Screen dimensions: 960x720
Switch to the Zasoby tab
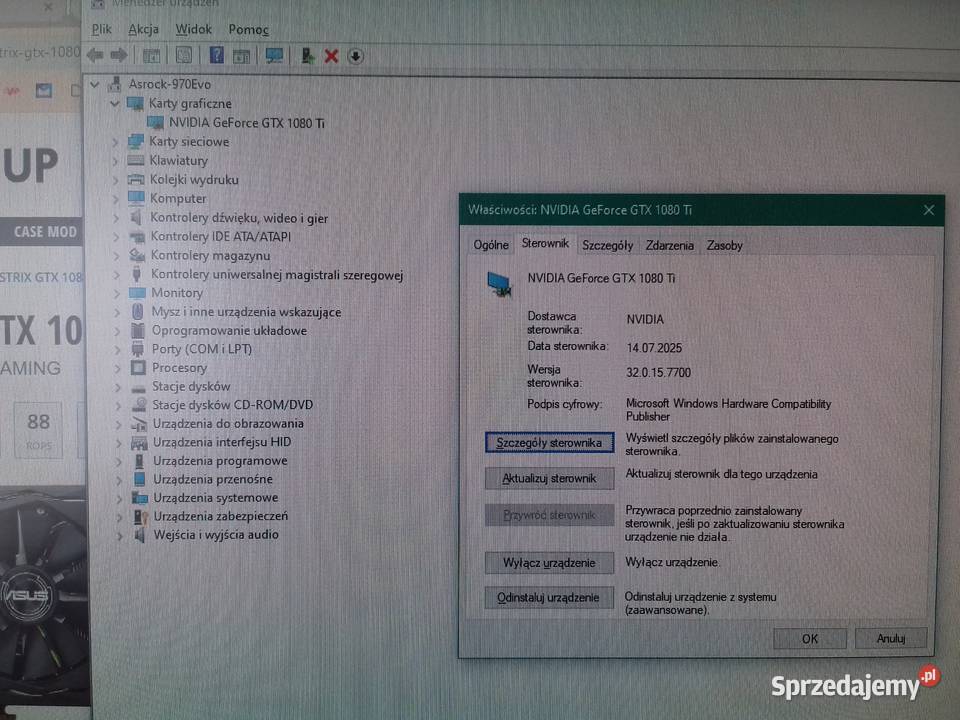[724, 245]
